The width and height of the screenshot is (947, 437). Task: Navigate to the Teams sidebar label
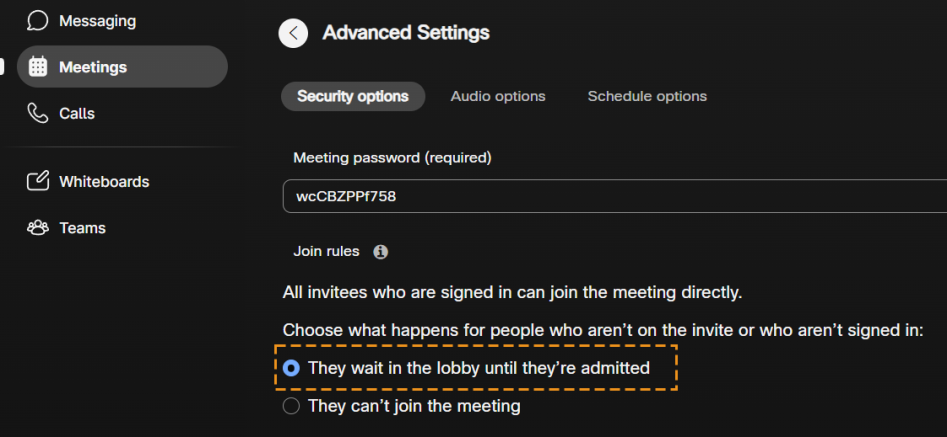tap(82, 227)
